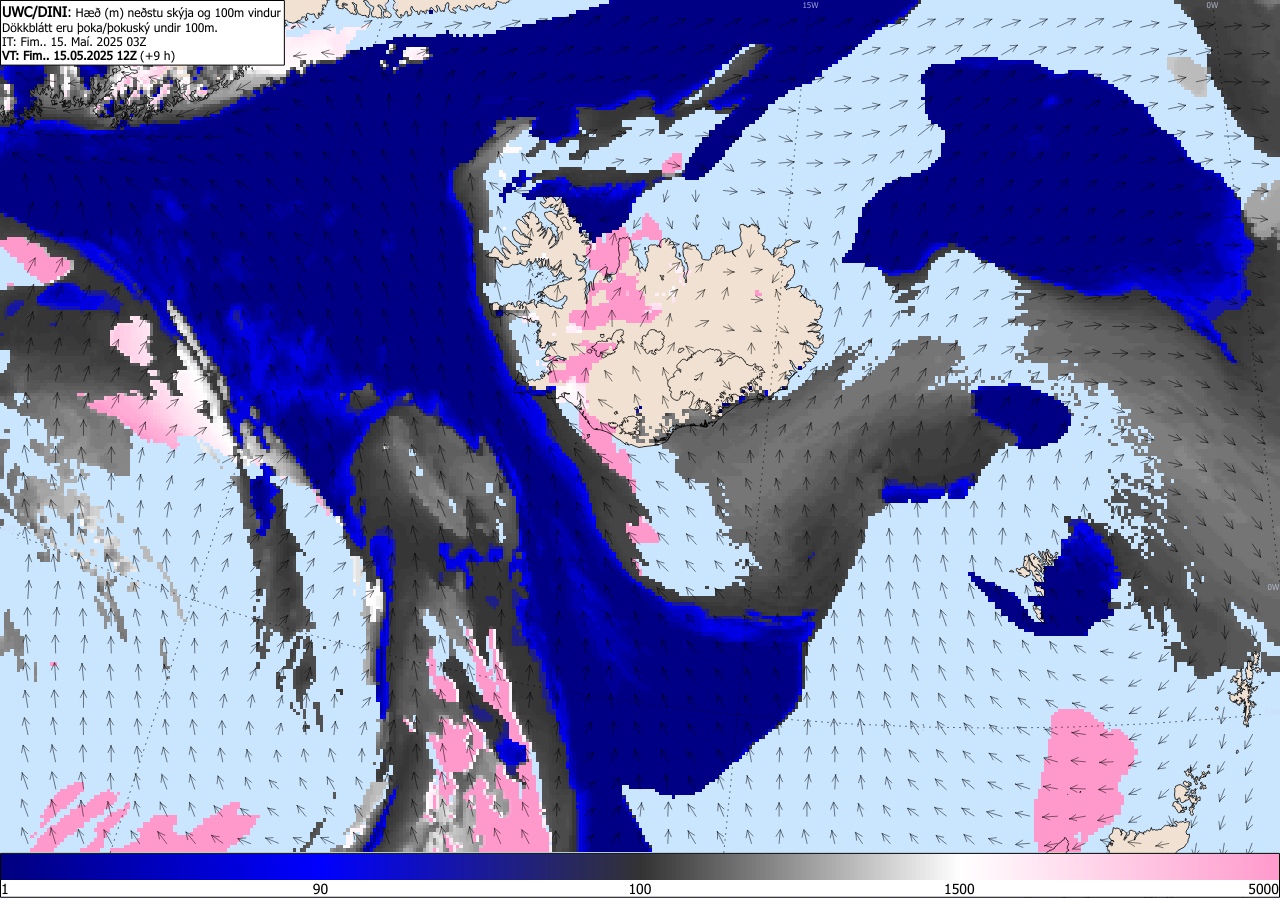Click the line 'Dökkblátt eru þoka/þokuský undir 100m.'
The width and height of the screenshot is (1280, 898).
(110, 27)
